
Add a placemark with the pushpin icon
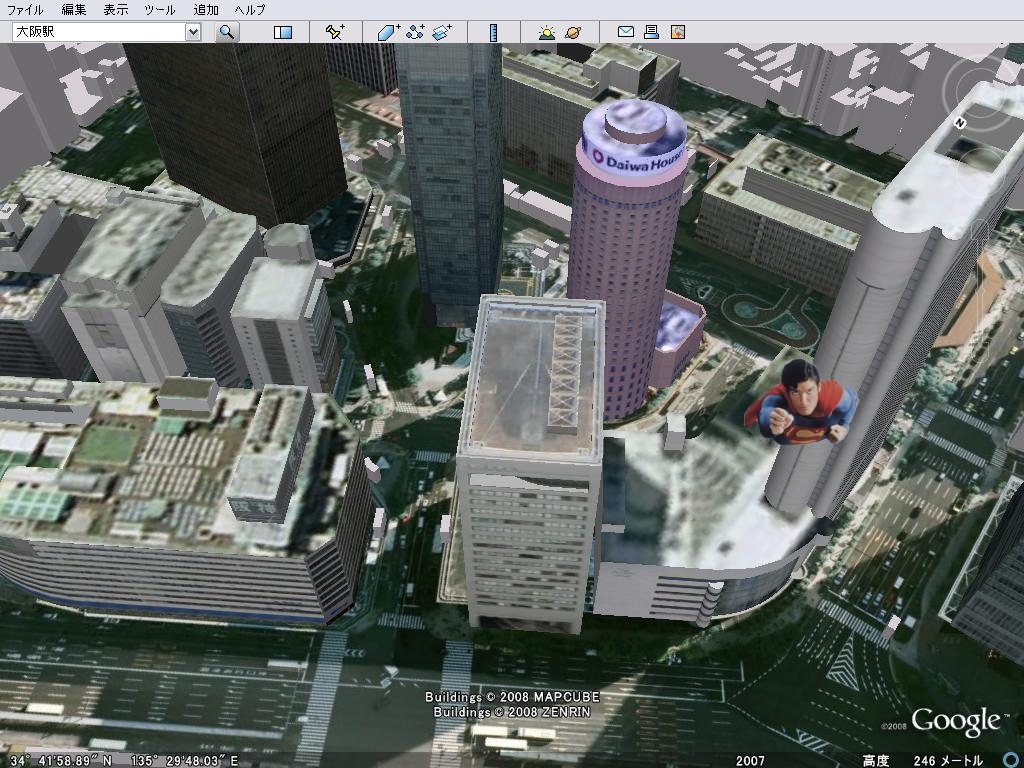(335, 31)
